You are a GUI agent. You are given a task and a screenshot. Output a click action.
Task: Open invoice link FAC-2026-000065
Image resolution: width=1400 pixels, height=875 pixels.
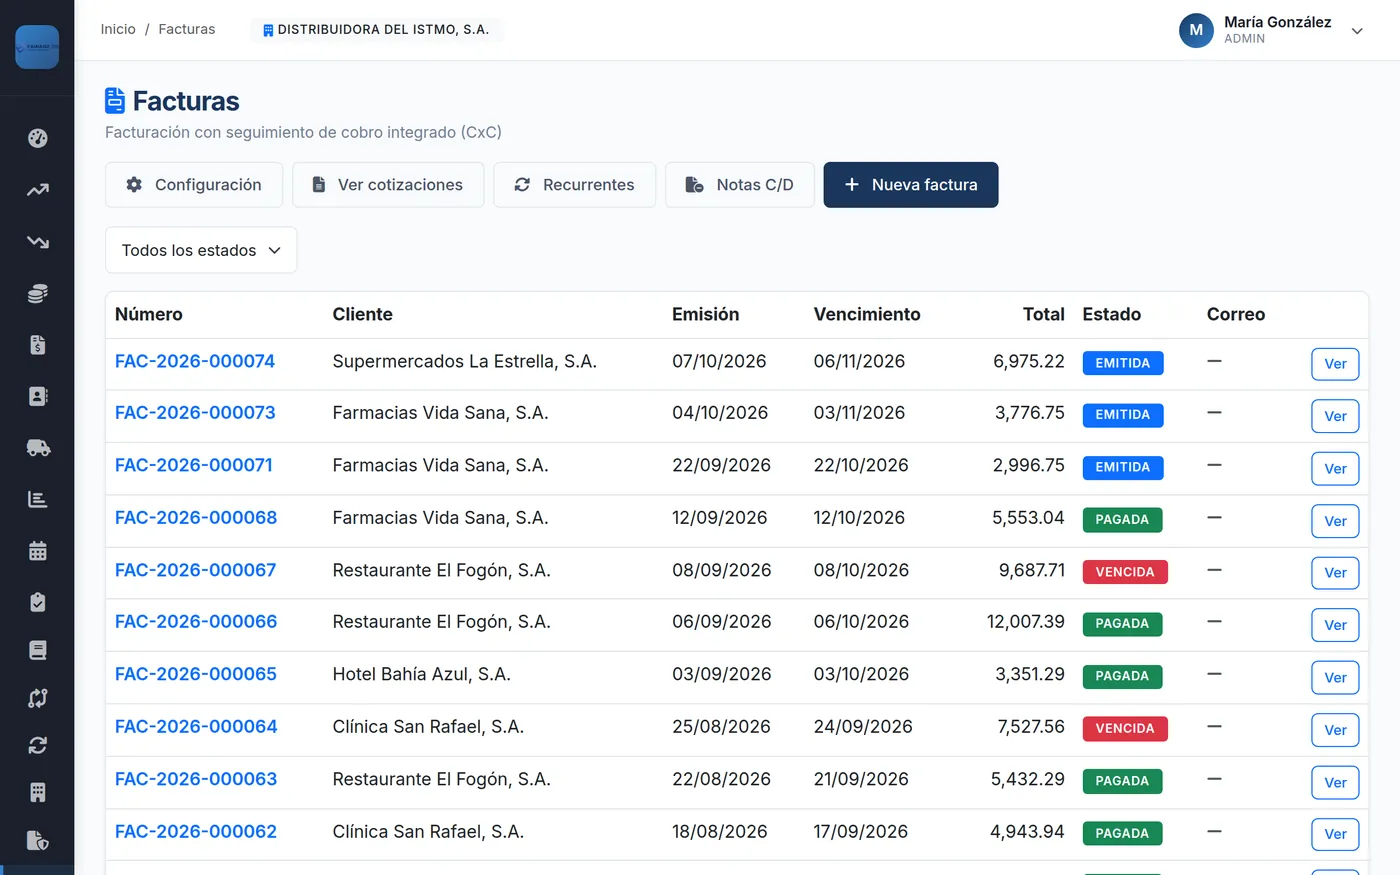click(x=196, y=674)
